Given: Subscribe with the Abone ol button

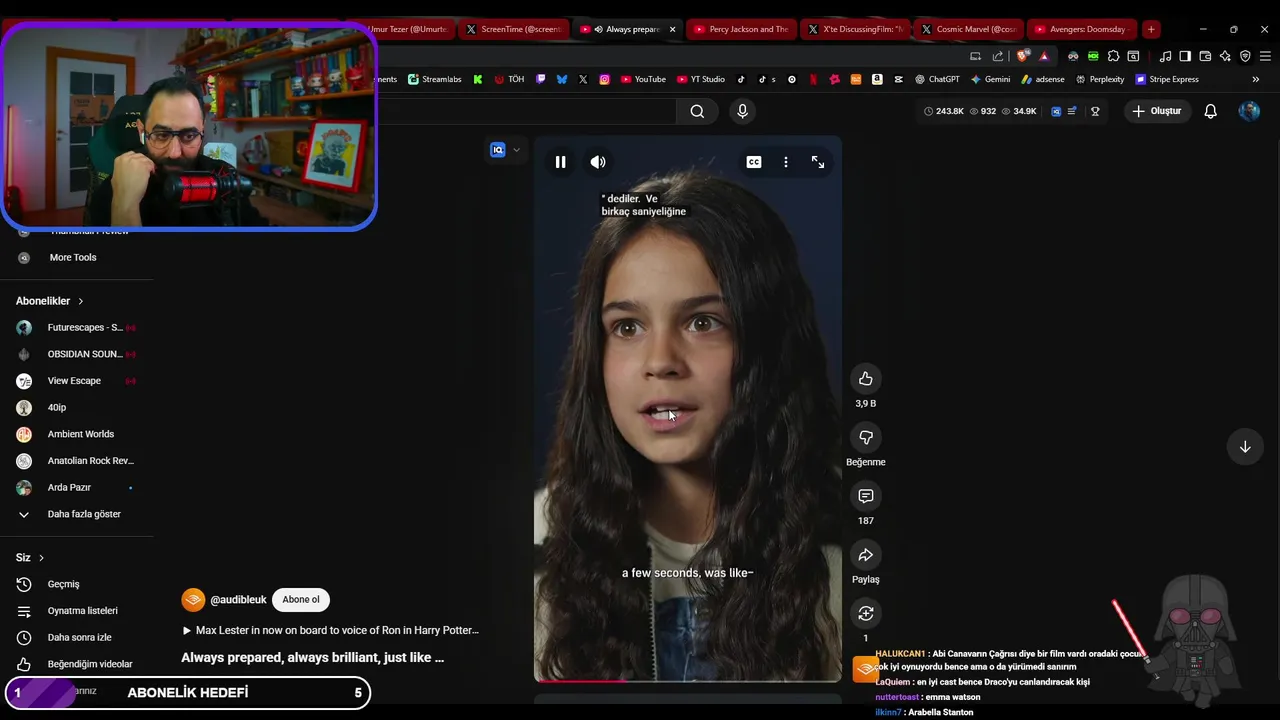Looking at the screenshot, I should [301, 600].
